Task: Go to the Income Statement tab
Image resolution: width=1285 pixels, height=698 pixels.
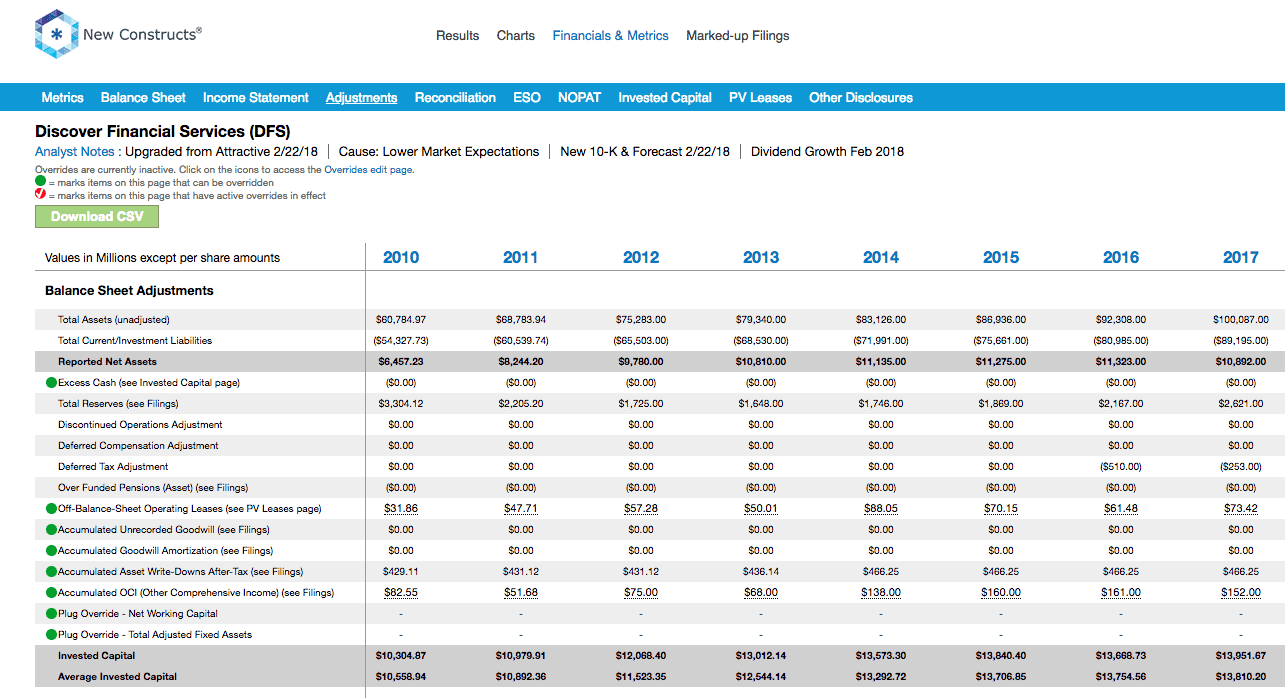Action: [x=256, y=97]
